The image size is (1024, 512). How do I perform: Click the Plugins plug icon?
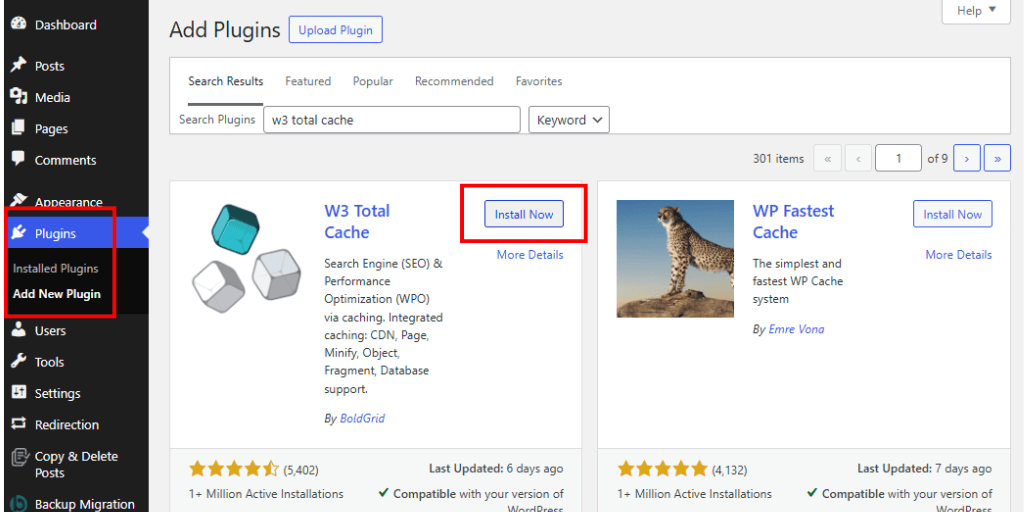tap(19, 232)
